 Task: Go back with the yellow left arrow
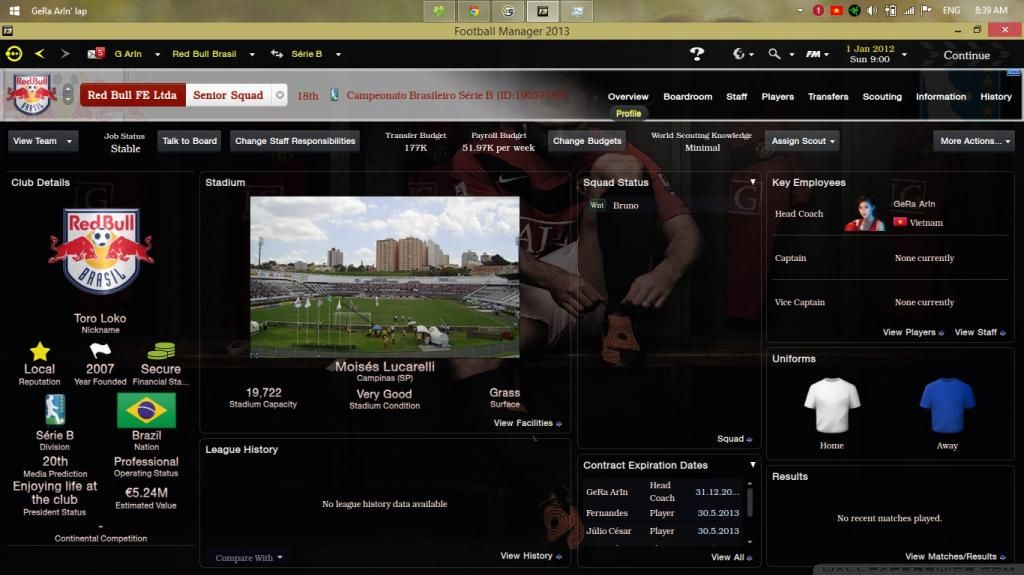[x=39, y=54]
